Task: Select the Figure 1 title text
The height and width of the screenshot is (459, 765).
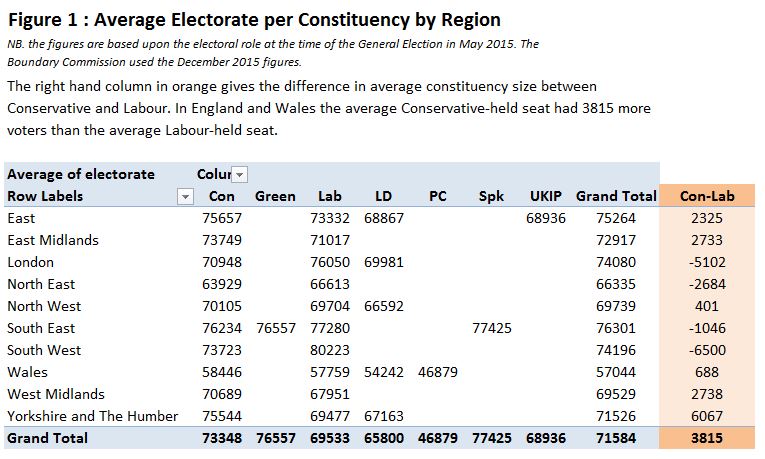Action: click(x=254, y=20)
